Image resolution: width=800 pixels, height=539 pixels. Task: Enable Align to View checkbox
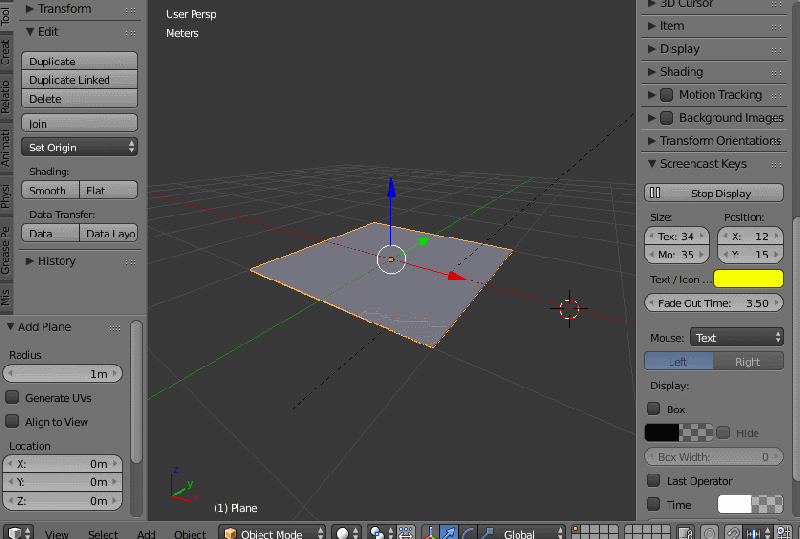tap(12, 421)
